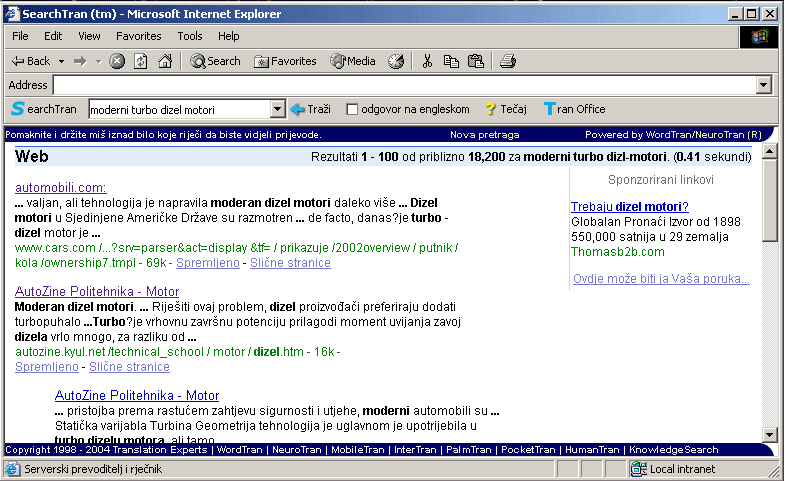Open the PalmTran footer link

coord(469,449)
